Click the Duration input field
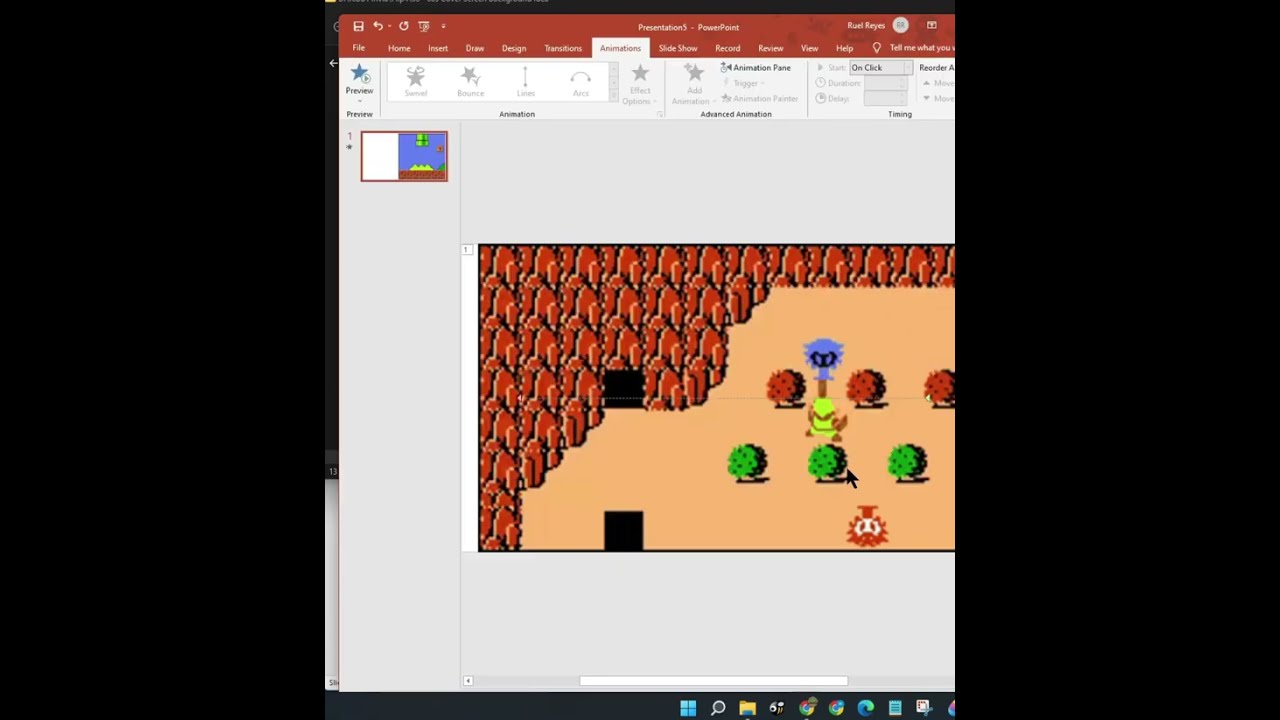The width and height of the screenshot is (1280, 720). pyautogui.click(x=886, y=83)
